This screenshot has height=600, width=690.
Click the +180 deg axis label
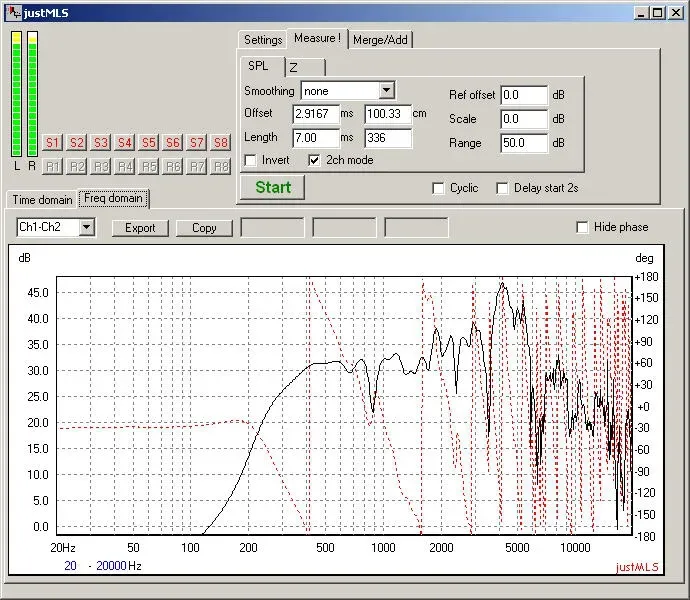(x=646, y=277)
